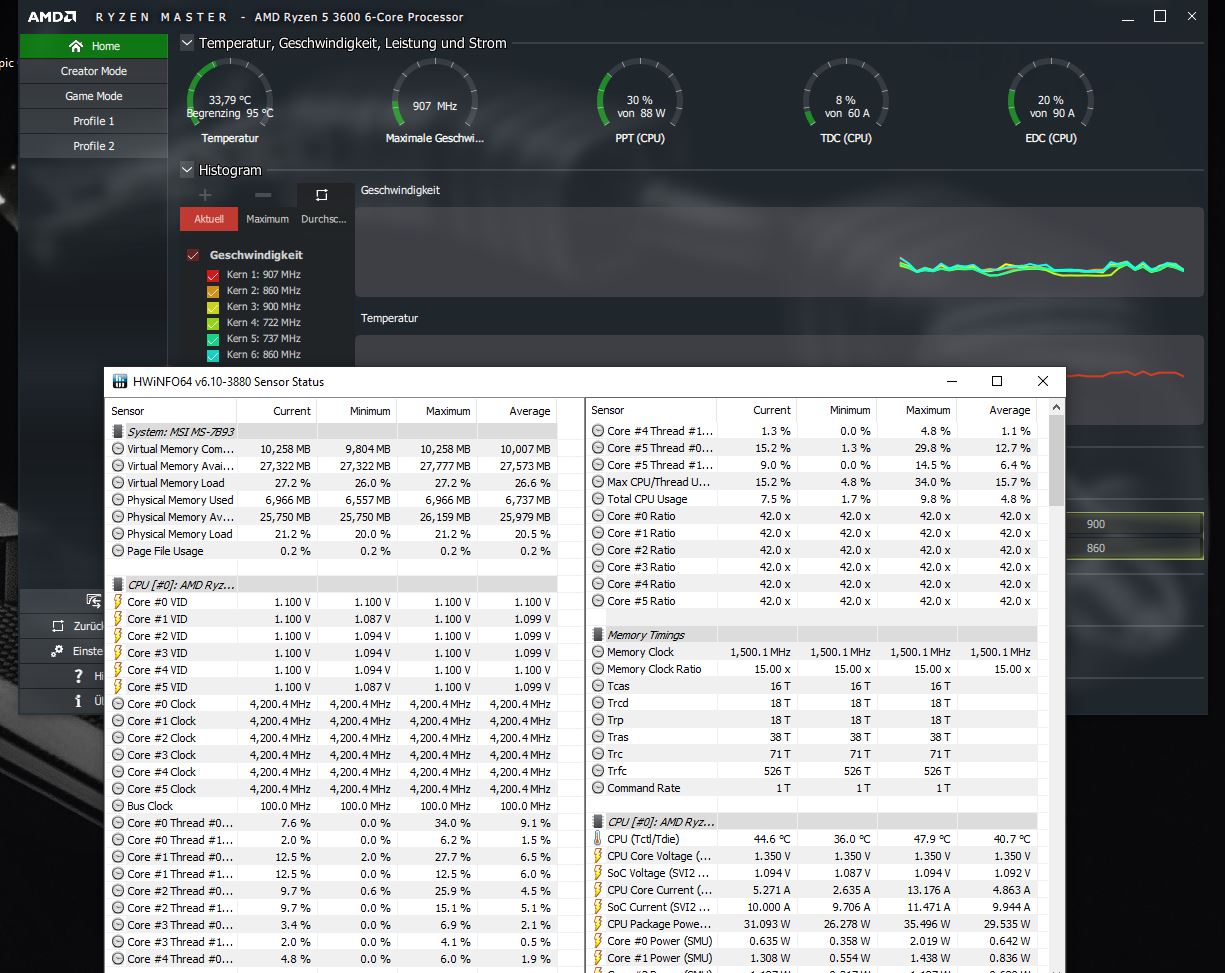The width and height of the screenshot is (1225, 973).
Task: Toggle the Kern 1: 907 MHz checkbox
Action: point(213,275)
